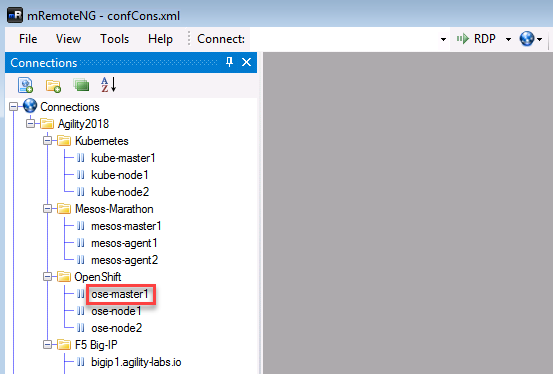
Task: Click the globe icon of the Connections root
Action: point(30,106)
